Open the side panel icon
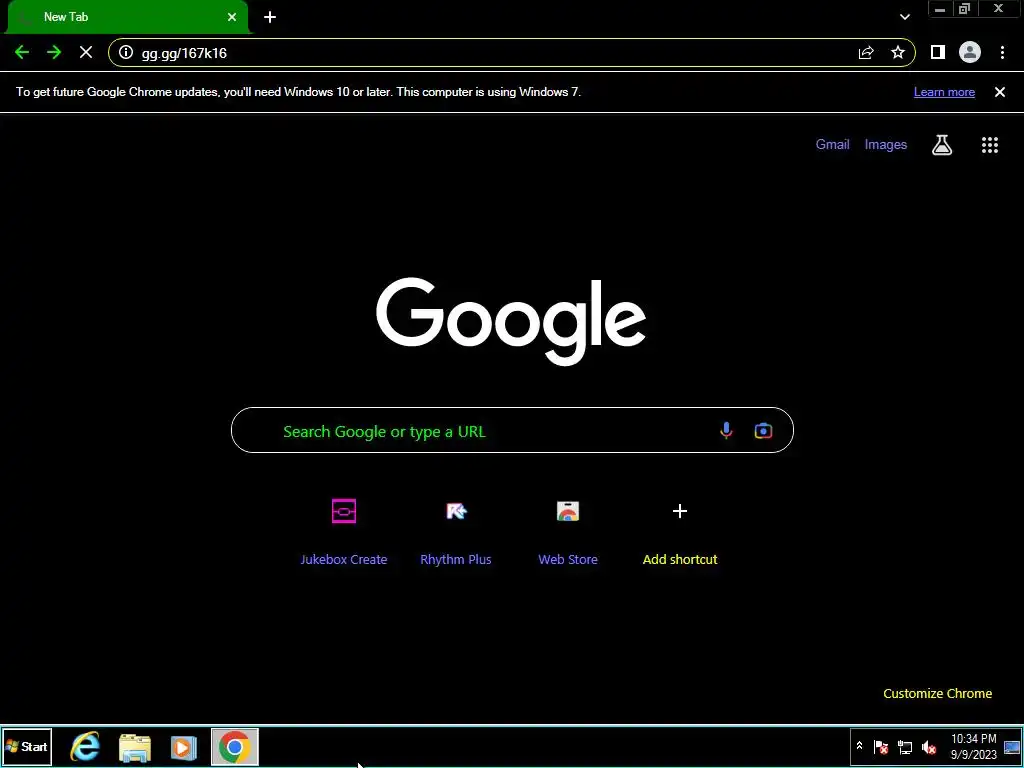 tap(938, 53)
